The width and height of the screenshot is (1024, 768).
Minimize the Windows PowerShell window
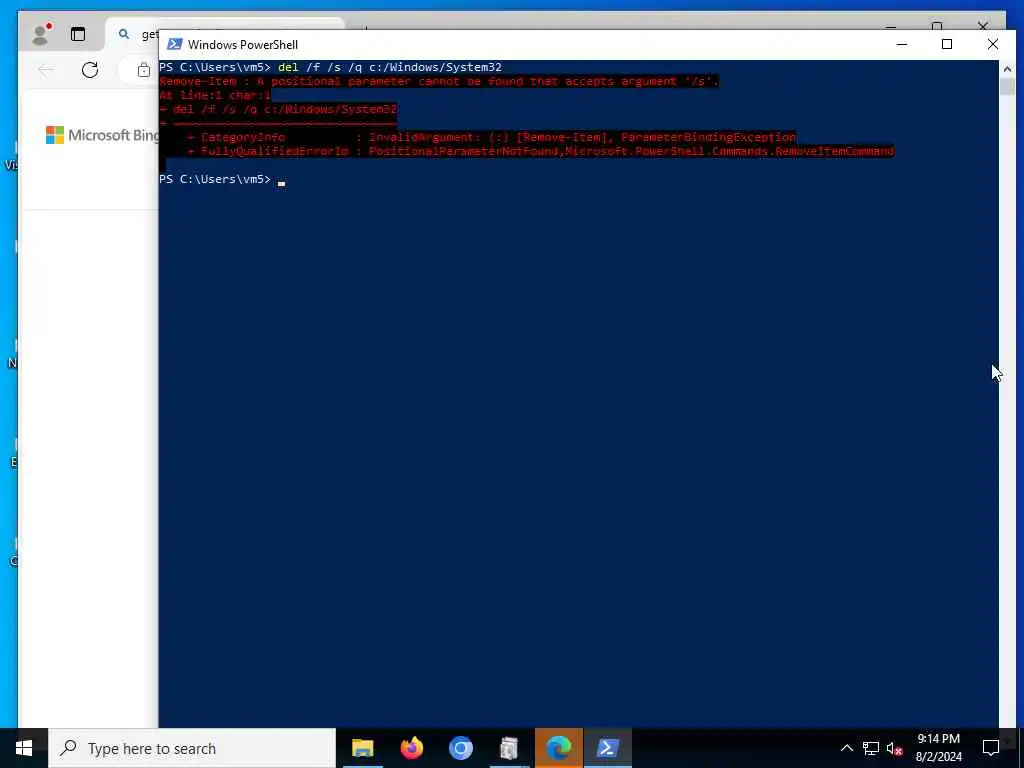pyautogui.click(x=902, y=44)
